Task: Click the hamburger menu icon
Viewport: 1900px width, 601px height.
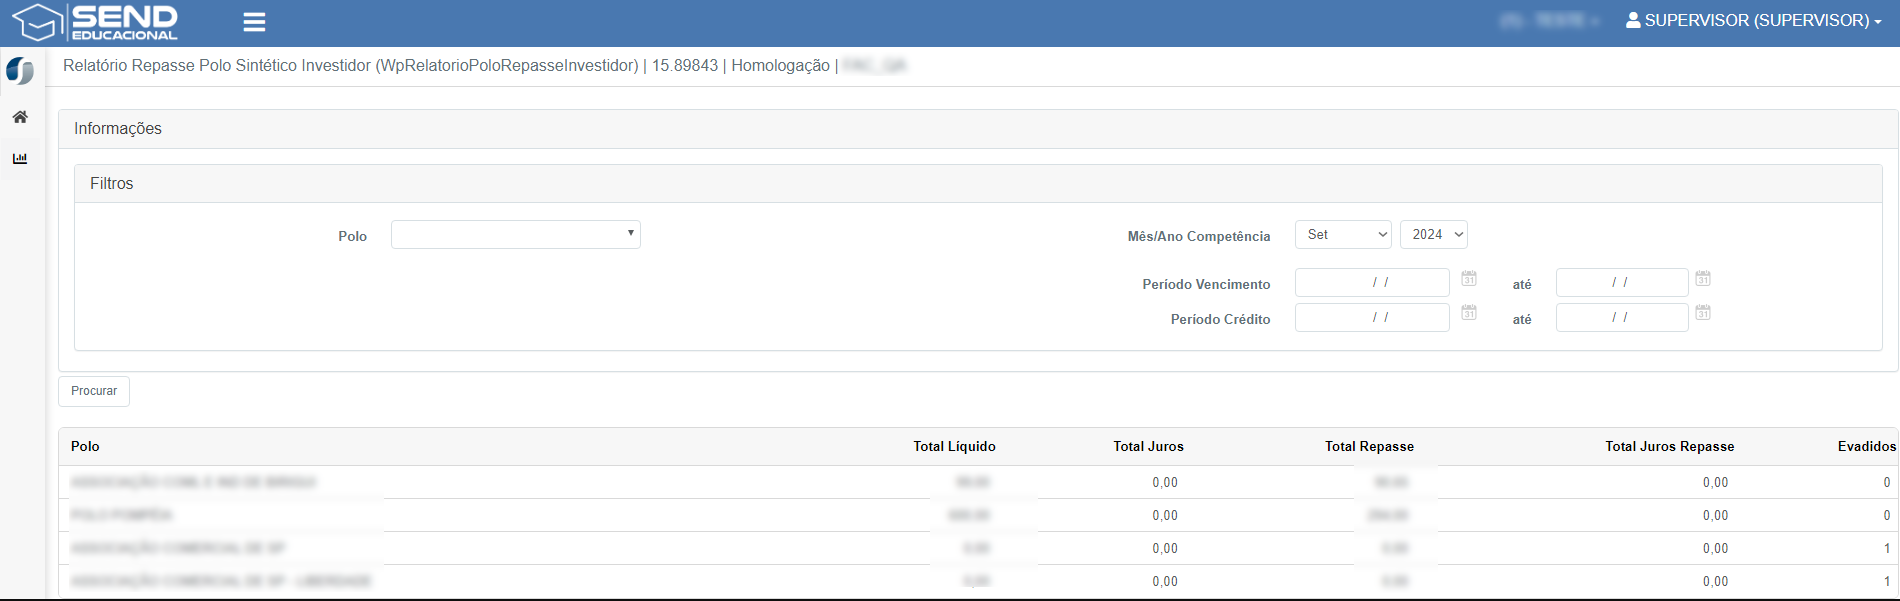Action: tap(254, 22)
